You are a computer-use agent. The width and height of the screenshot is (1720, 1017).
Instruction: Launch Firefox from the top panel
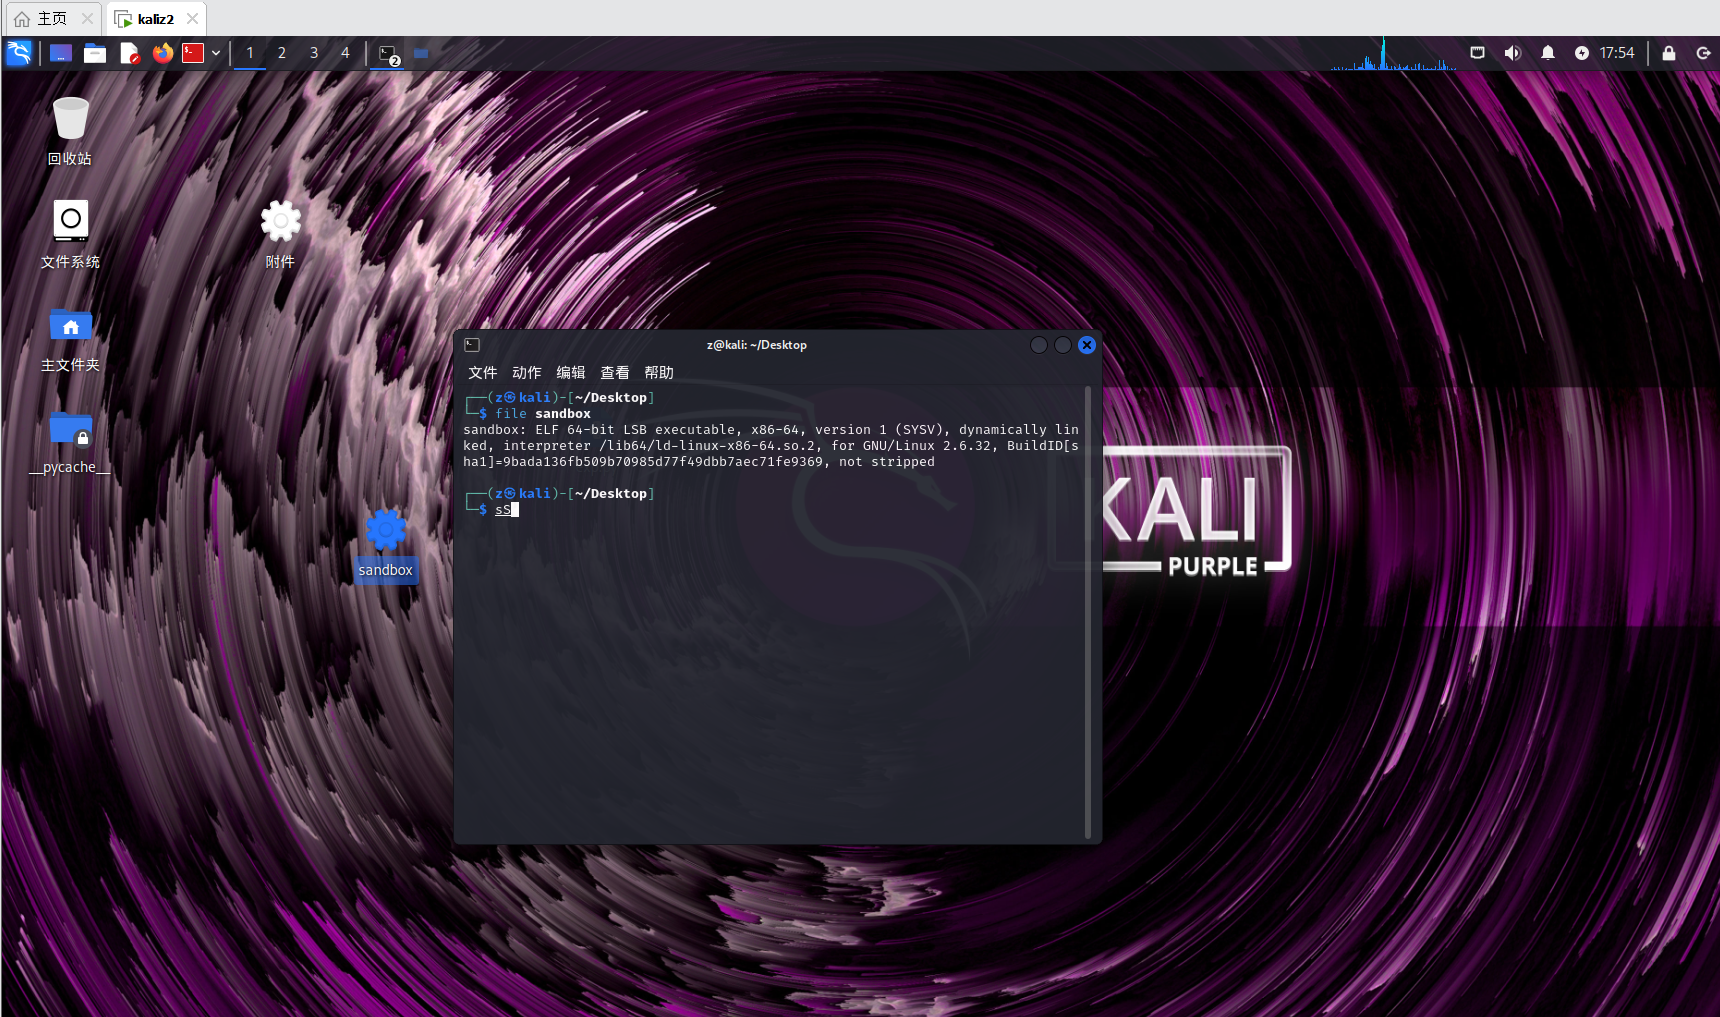[x=163, y=53]
